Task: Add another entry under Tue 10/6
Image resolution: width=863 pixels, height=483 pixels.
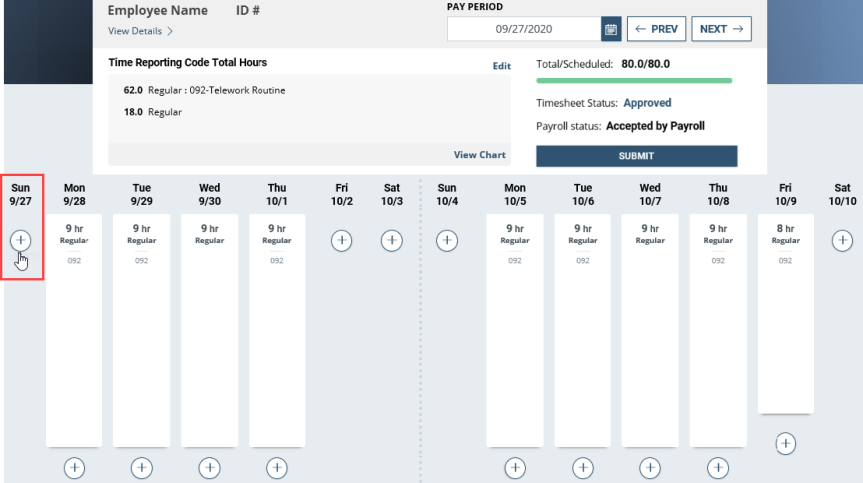Action: tap(583, 468)
